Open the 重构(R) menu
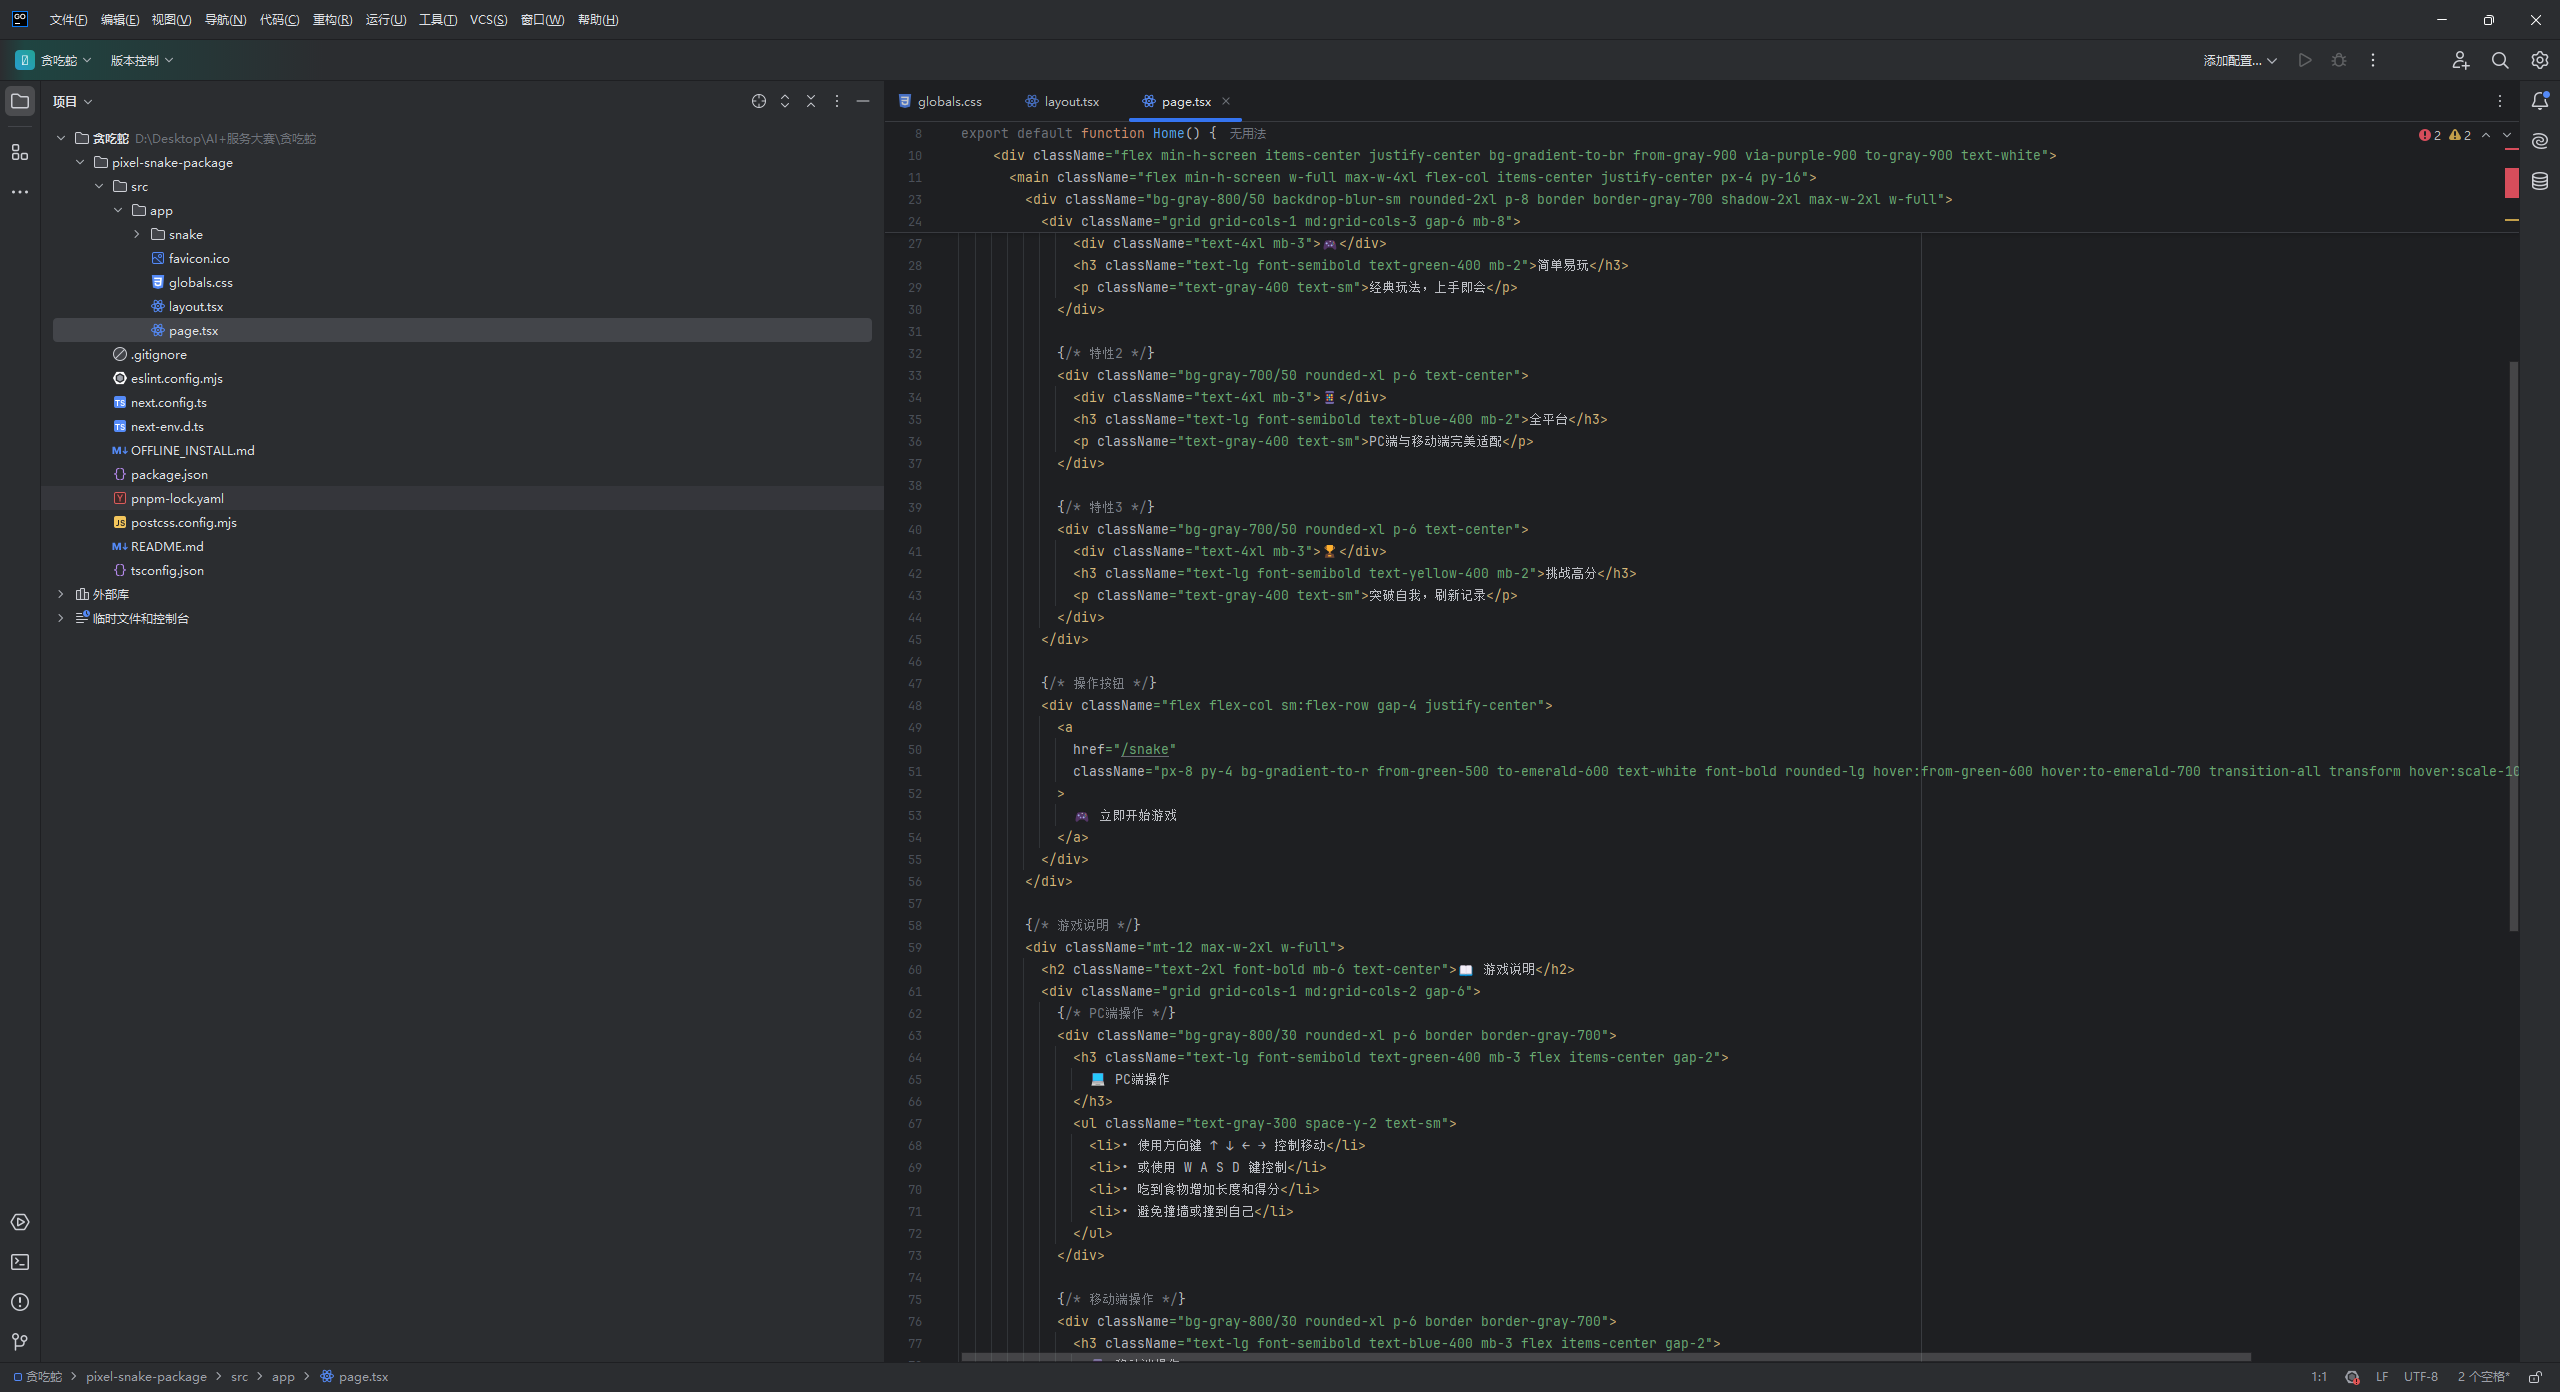 (x=332, y=20)
